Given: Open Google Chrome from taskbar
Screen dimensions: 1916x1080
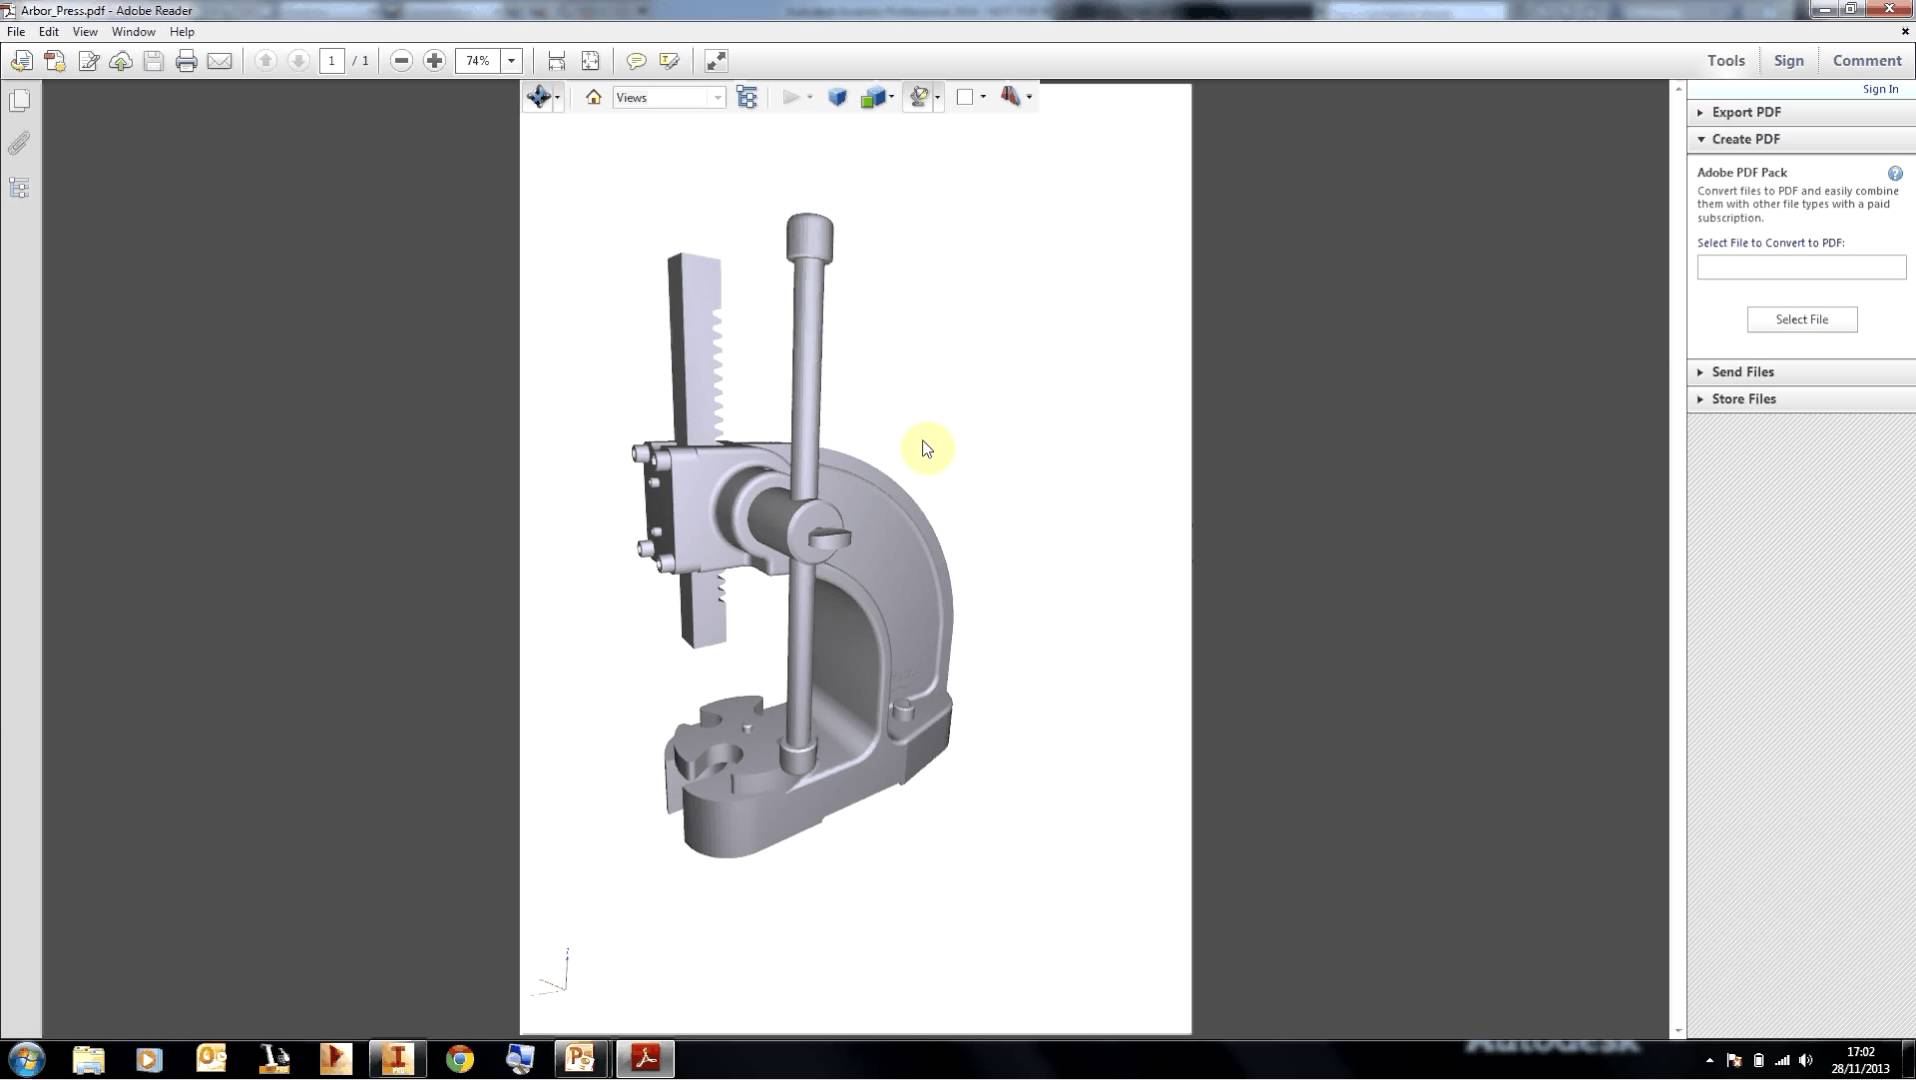Looking at the screenshot, I should [459, 1059].
